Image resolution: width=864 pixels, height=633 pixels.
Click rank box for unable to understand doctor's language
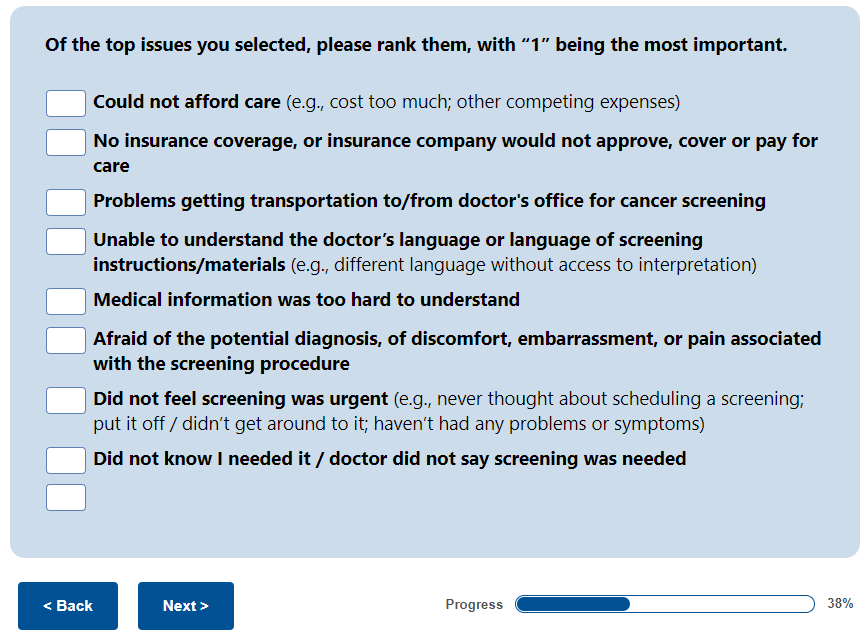66,241
